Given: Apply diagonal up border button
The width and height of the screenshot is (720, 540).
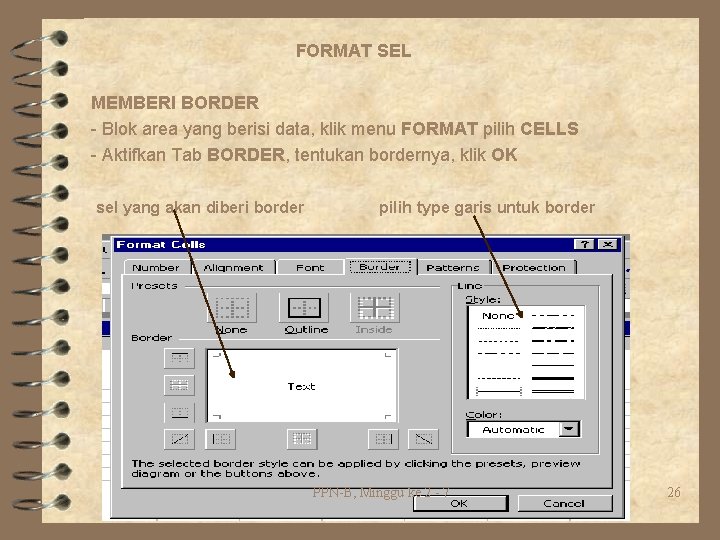Looking at the screenshot, I should [179, 439].
